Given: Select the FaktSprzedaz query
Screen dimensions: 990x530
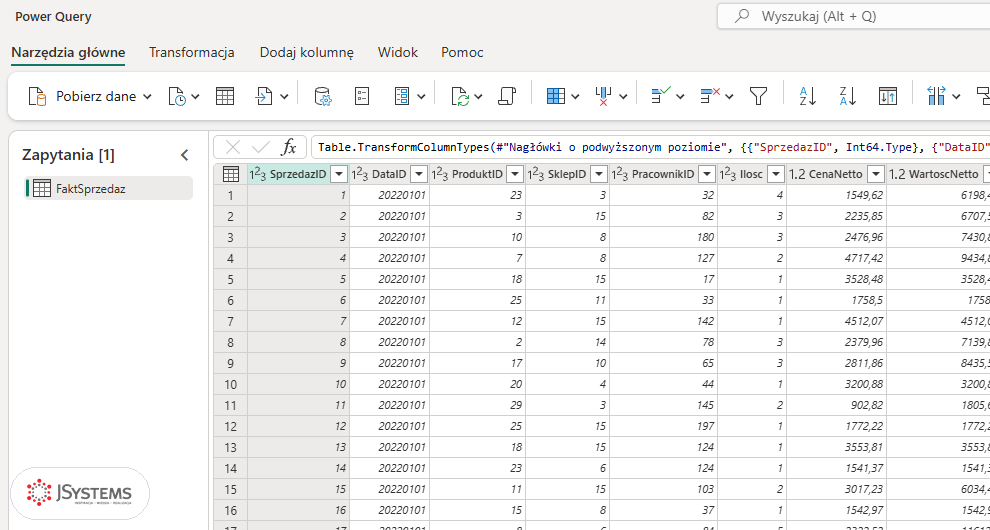Looking at the screenshot, I should 109,188.
